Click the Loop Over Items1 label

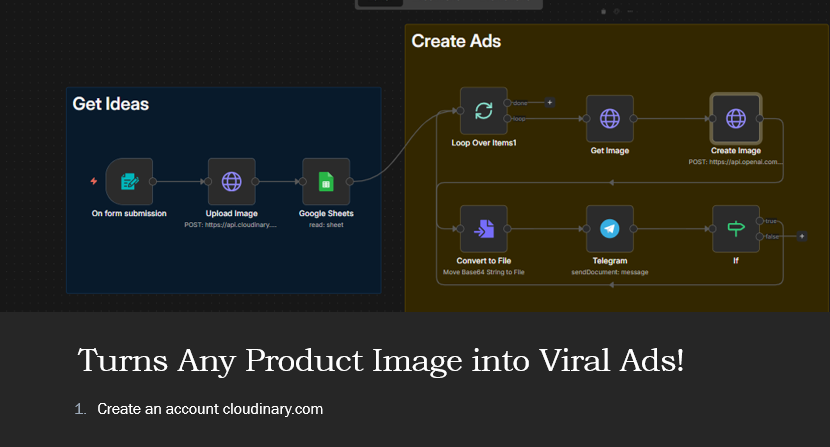[484, 143]
